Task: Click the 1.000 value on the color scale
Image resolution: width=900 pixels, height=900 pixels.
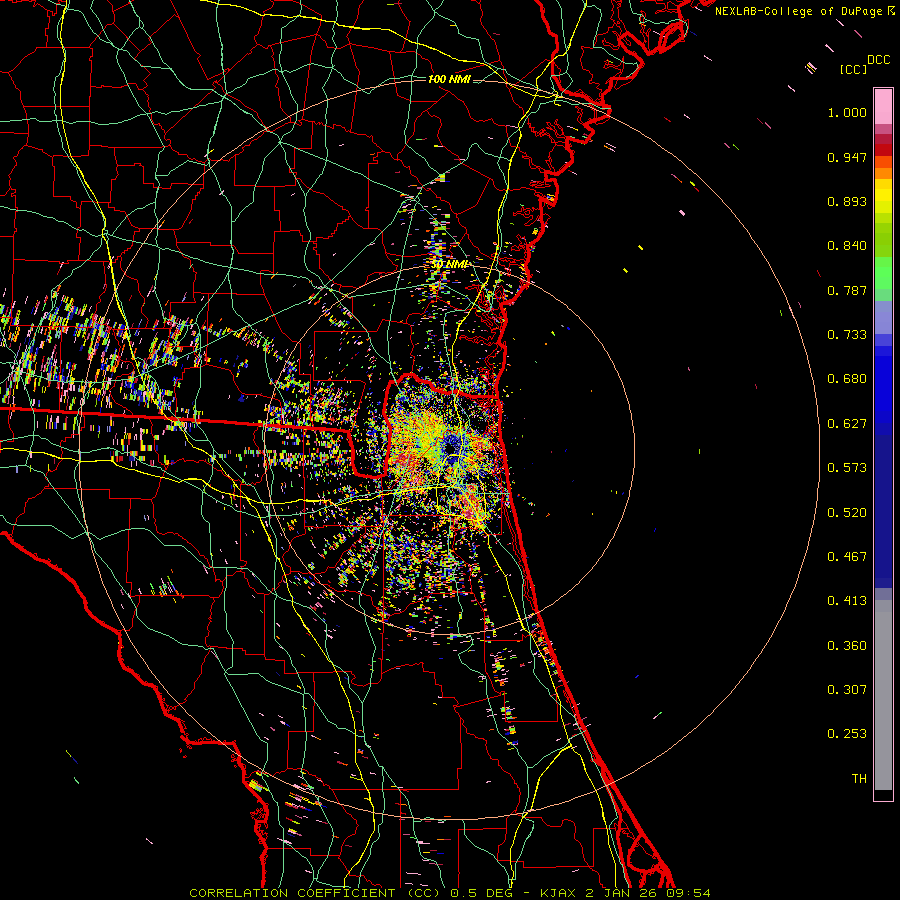Action: 847,112
